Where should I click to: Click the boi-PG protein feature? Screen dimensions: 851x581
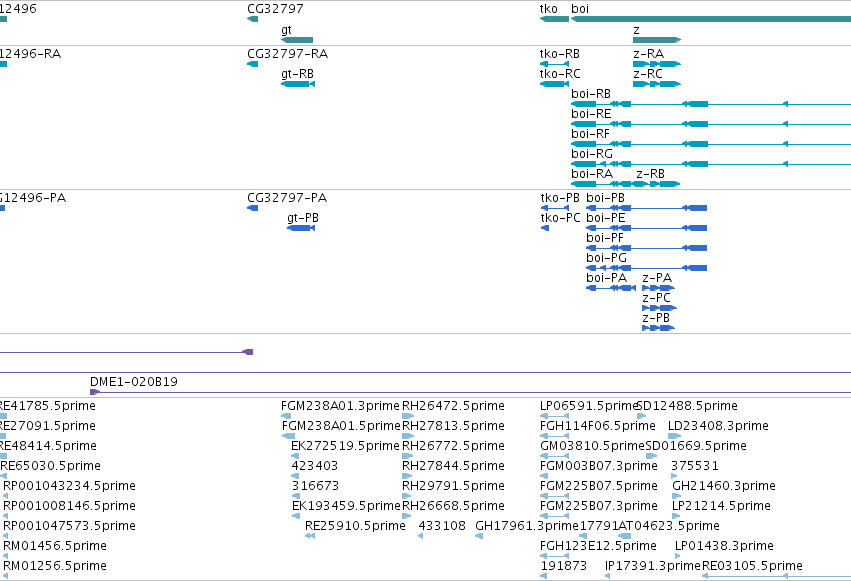646,268
